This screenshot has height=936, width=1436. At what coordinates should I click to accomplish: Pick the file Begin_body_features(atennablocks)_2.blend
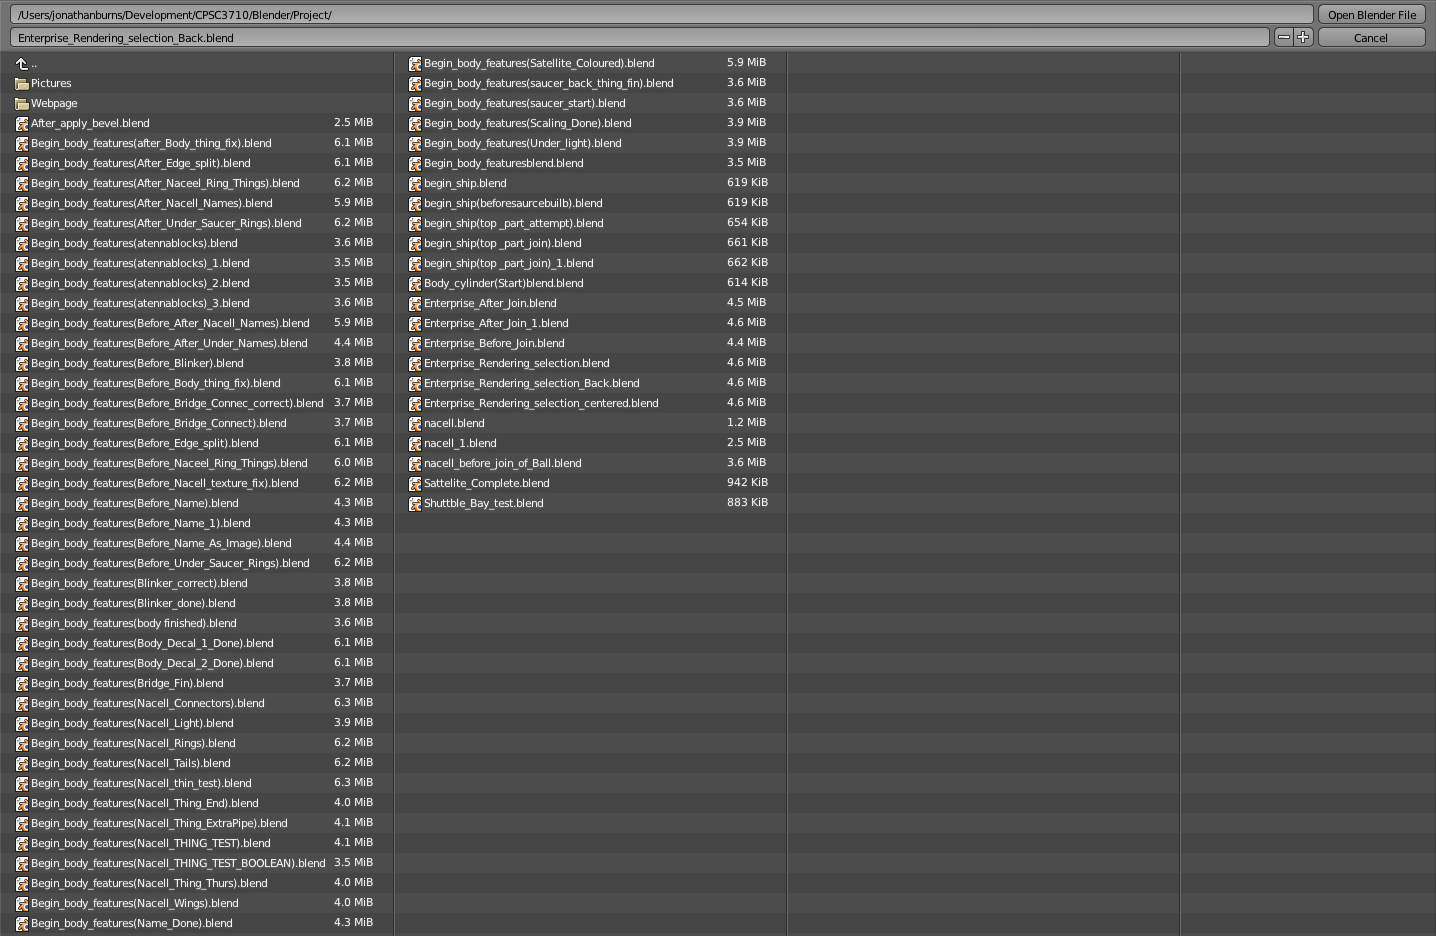pyautogui.click(x=140, y=283)
